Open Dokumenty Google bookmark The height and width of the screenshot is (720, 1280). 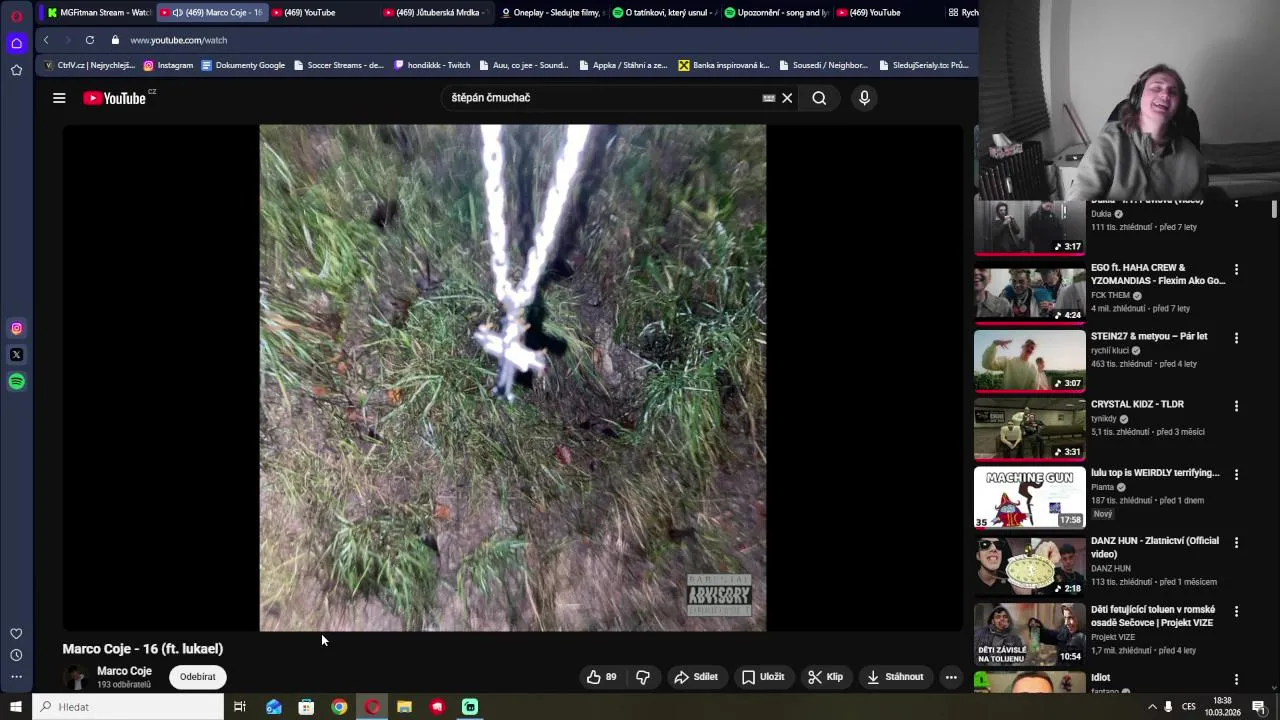(x=243, y=65)
